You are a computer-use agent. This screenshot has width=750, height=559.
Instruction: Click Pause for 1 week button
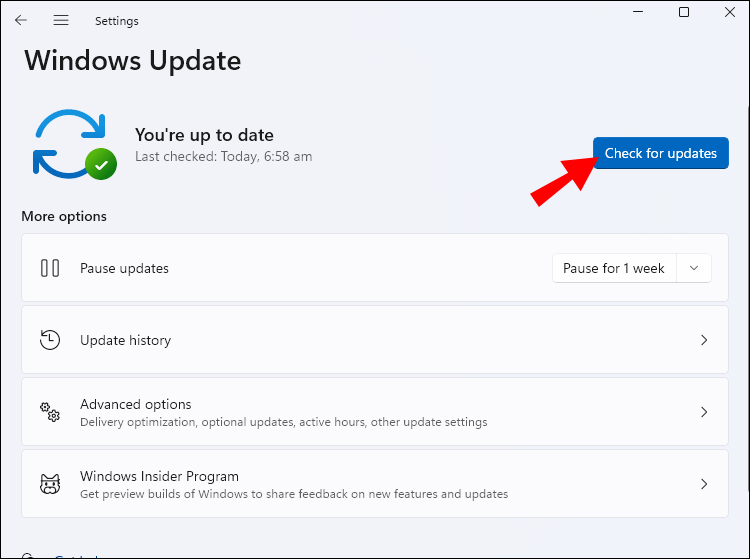pyautogui.click(x=614, y=268)
